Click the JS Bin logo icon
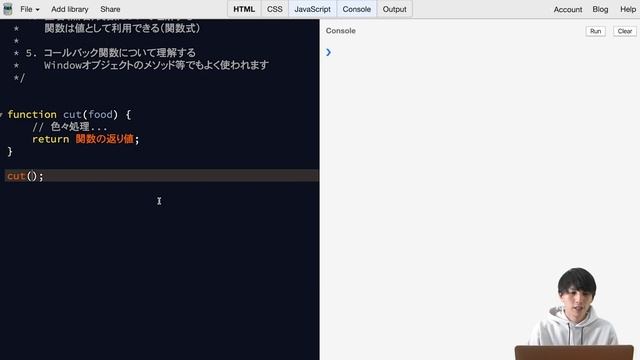The height and width of the screenshot is (360, 640). [x=7, y=9]
